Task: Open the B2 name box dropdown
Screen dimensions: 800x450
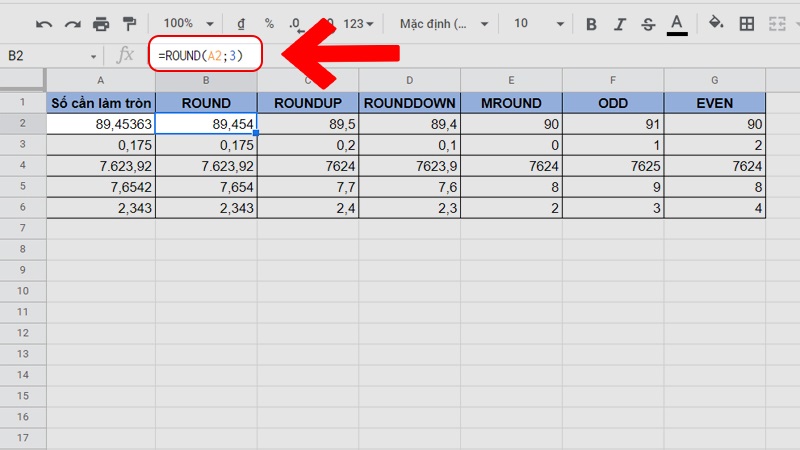Action: coord(94,56)
